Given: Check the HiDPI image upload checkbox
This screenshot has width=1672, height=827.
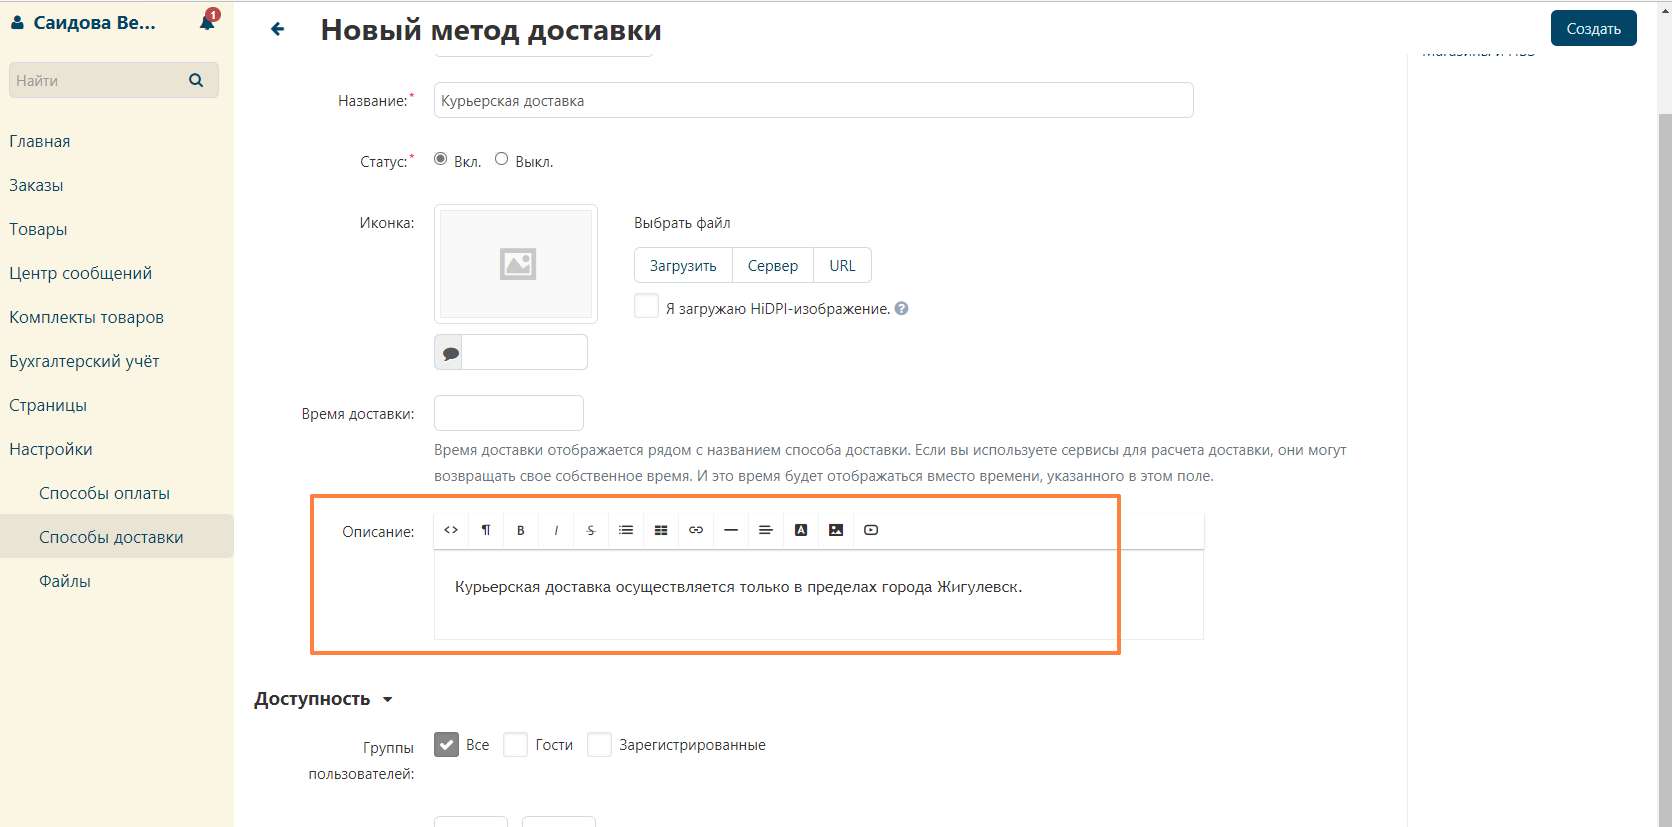Looking at the screenshot, I should coord(647,306).
